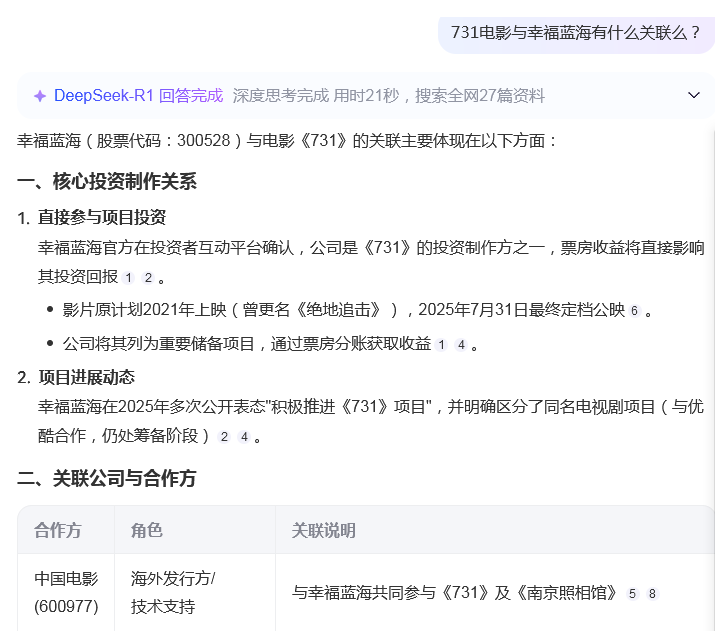Open citation 1 after 票房分账获取收益
Screen dimensions: 715x631
pos(441,345)
